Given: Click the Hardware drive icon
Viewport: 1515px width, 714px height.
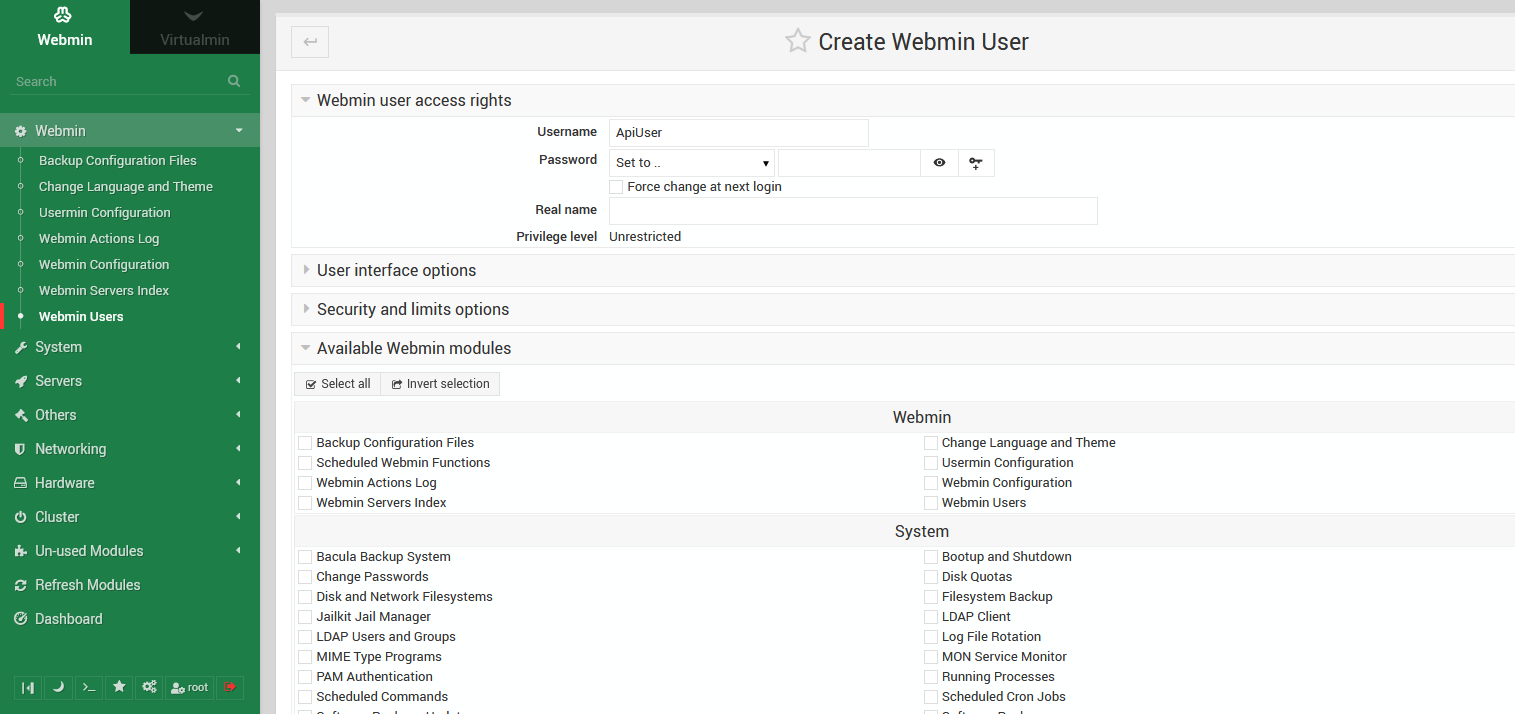Looking at the screenshot, I should click(21, 483).
